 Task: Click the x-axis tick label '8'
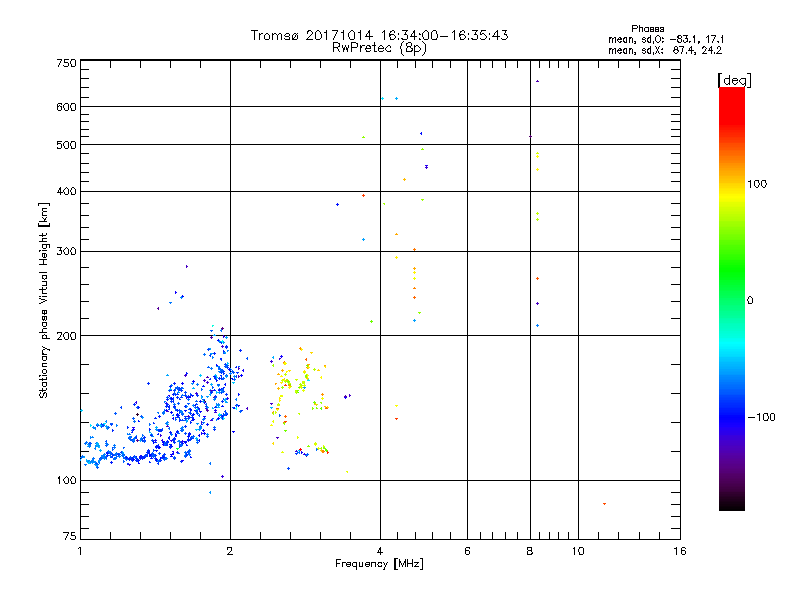point(530,551)
